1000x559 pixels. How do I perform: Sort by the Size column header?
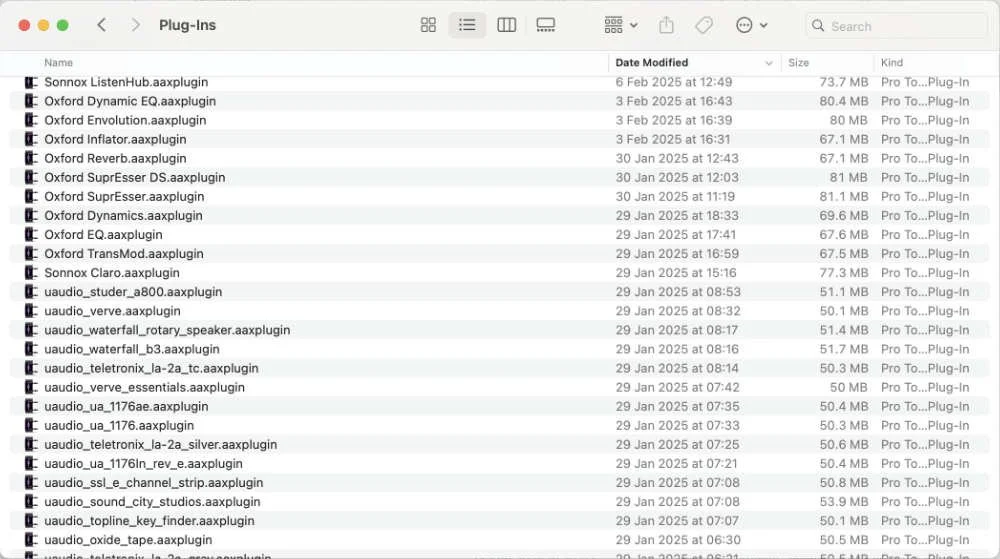[x=798, y=62]
